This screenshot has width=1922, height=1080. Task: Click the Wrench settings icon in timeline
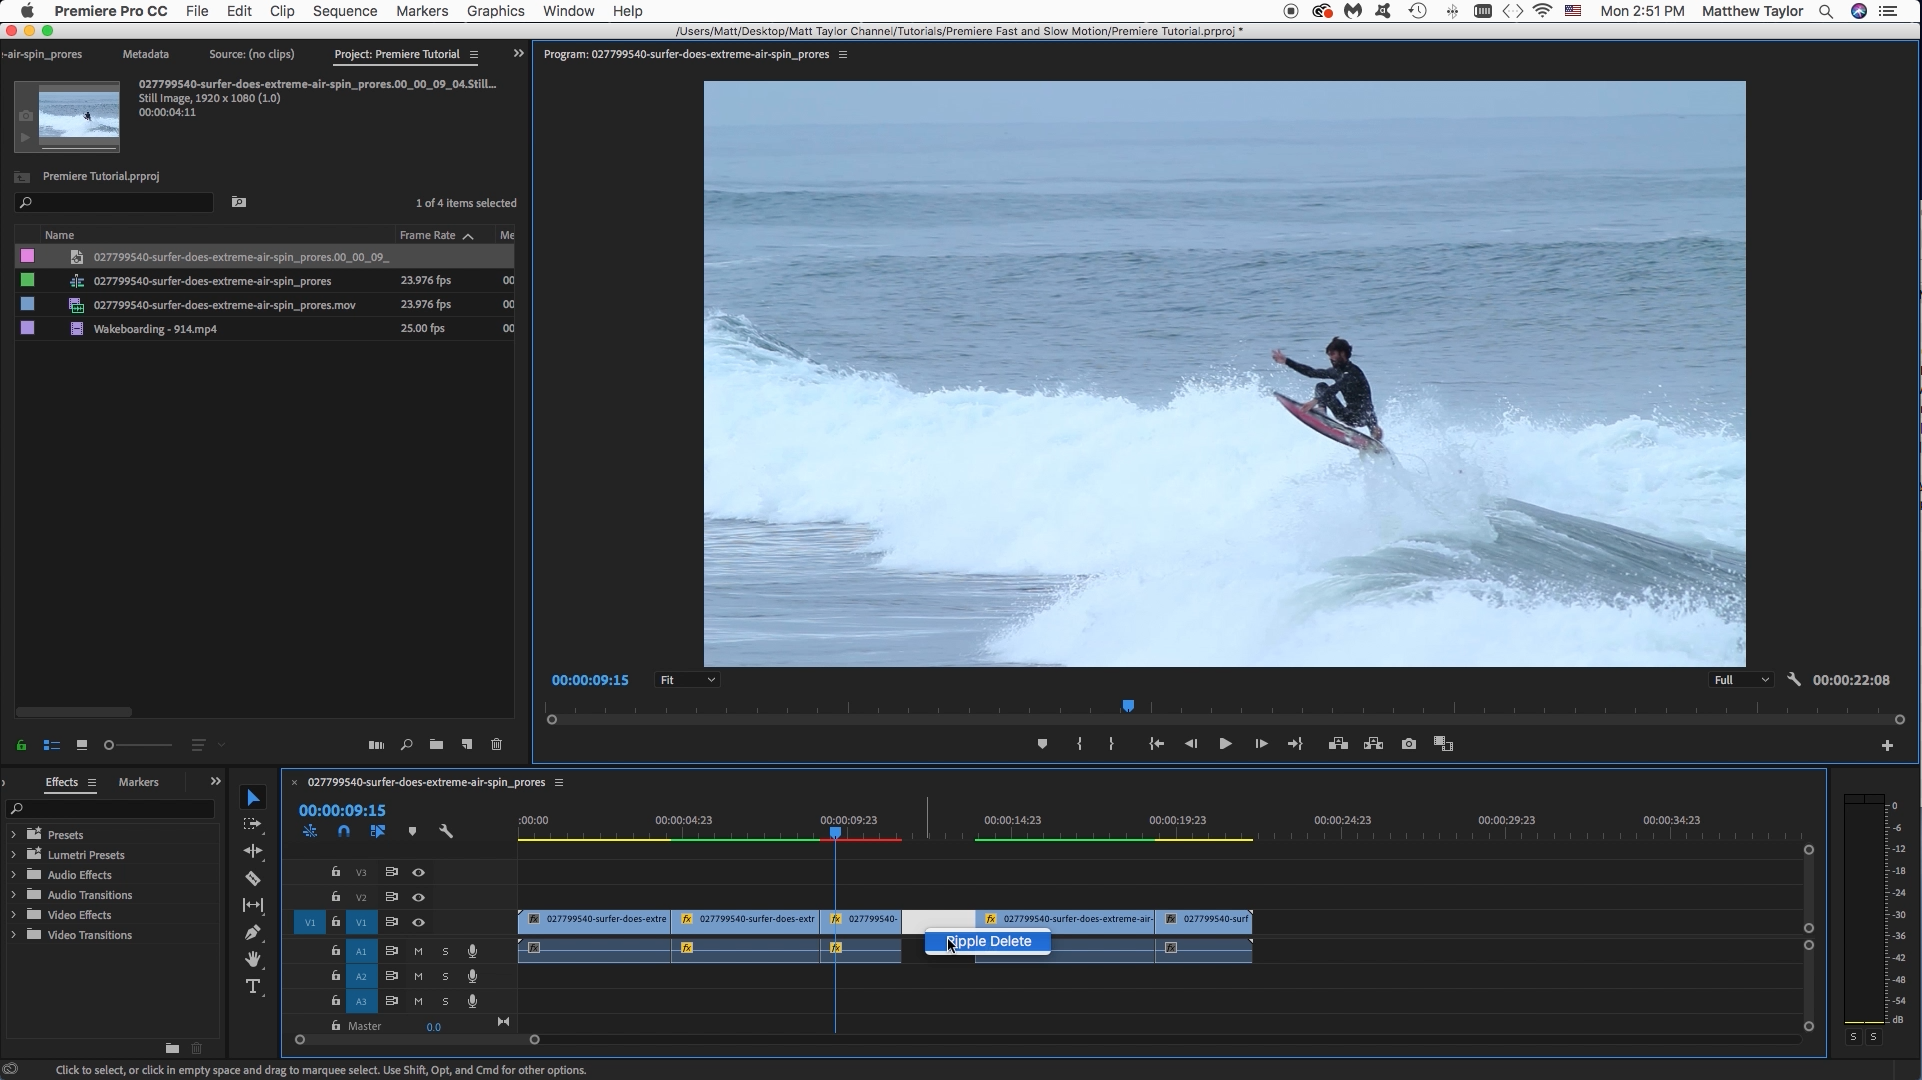[446, 830]
